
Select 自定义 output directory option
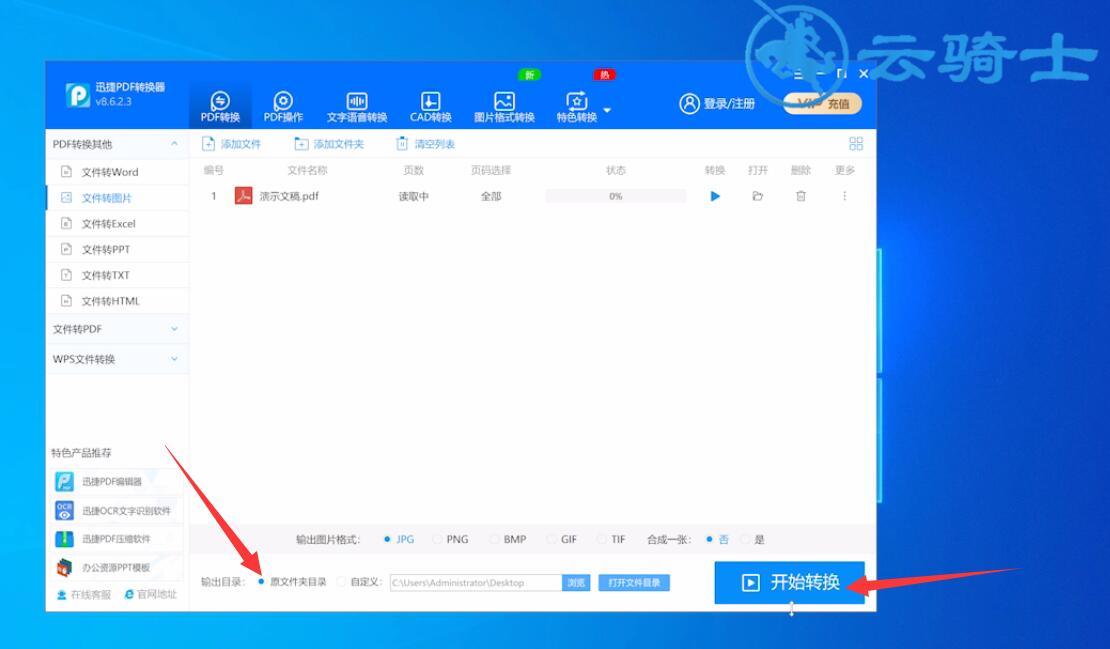(359, 582)
